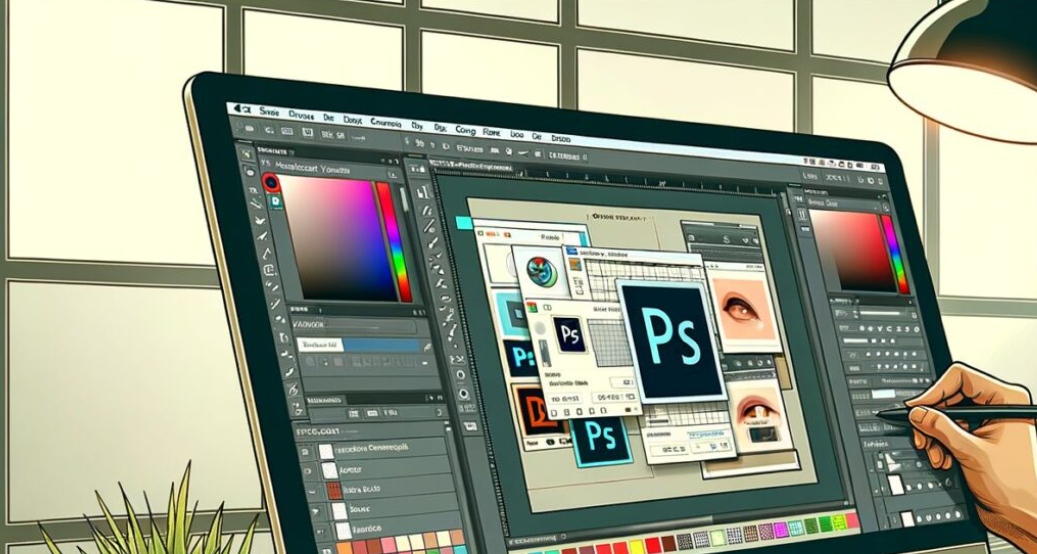Click green-red icon in small Ps dialog title
The width and height of the screenshot is (1037, 554).
click(531, 307)
